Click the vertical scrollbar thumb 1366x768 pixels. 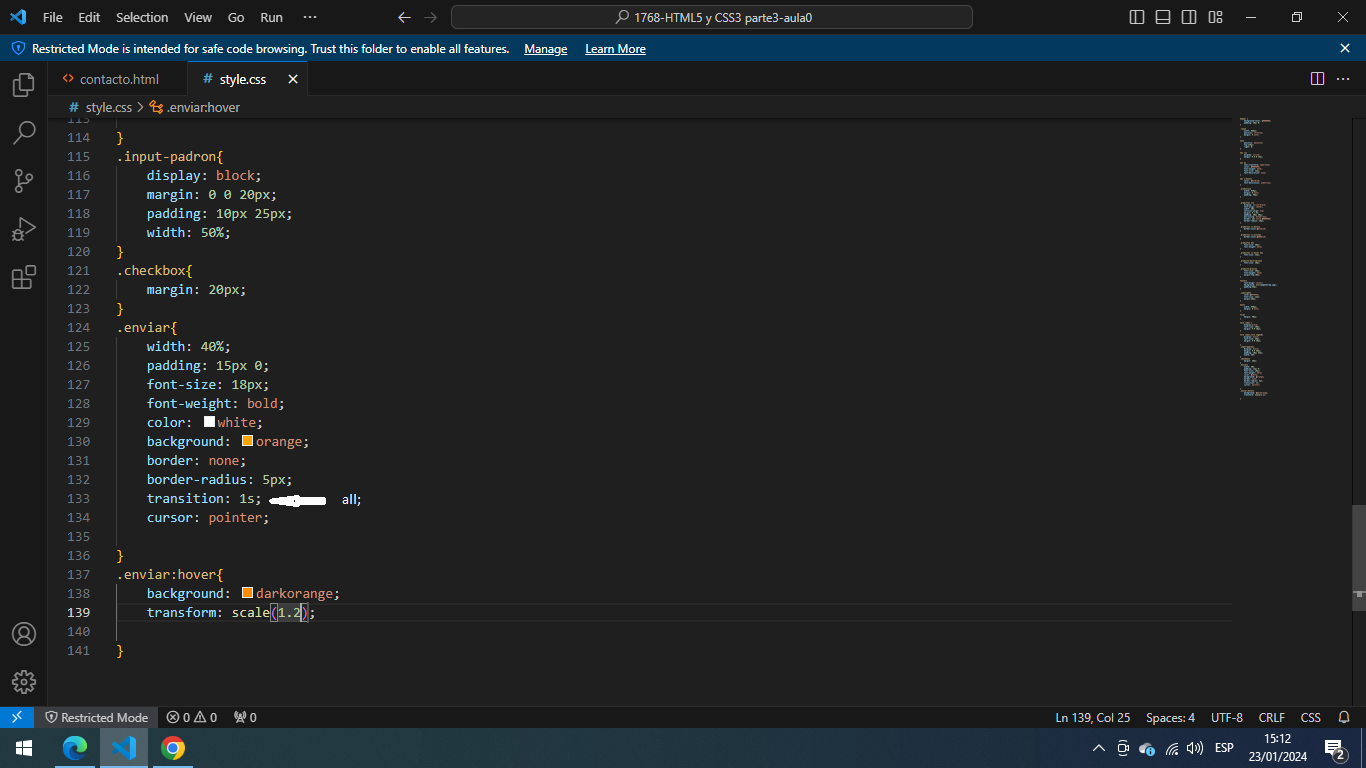[1358, 557]
